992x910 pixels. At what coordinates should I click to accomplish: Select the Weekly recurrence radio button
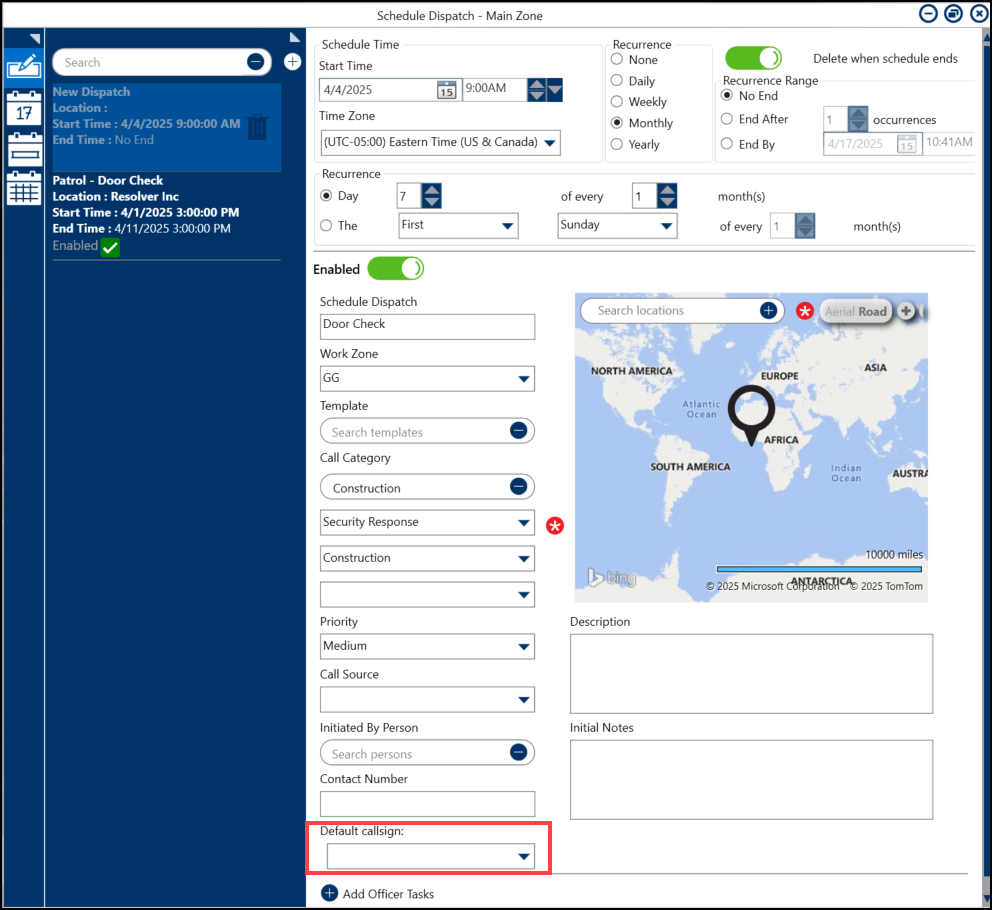617,102
